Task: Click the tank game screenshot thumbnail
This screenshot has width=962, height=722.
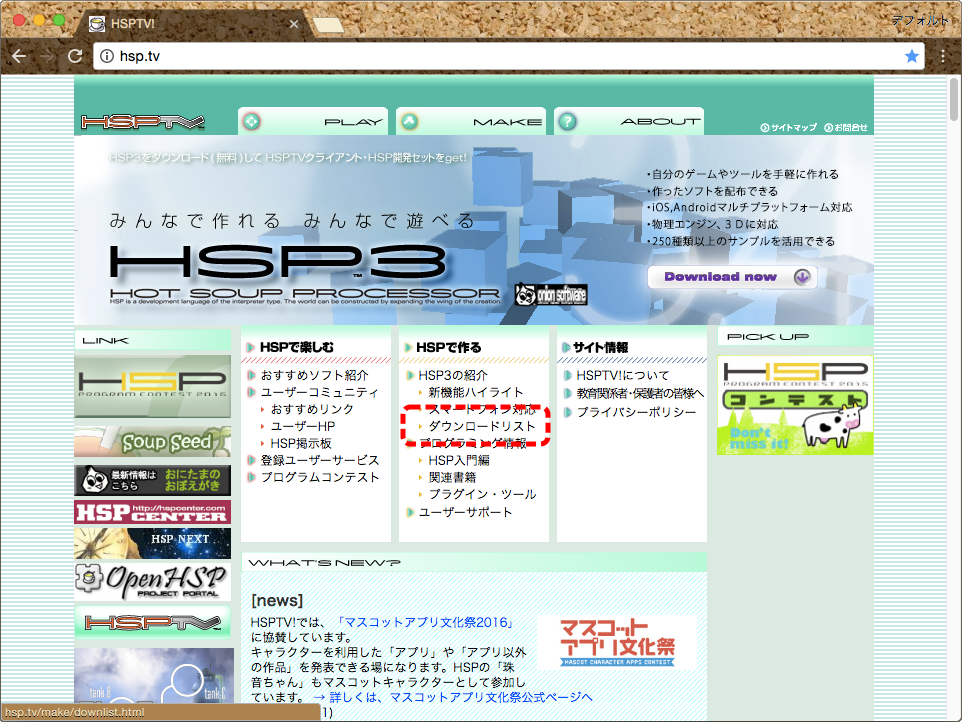Action: (154, 675)
